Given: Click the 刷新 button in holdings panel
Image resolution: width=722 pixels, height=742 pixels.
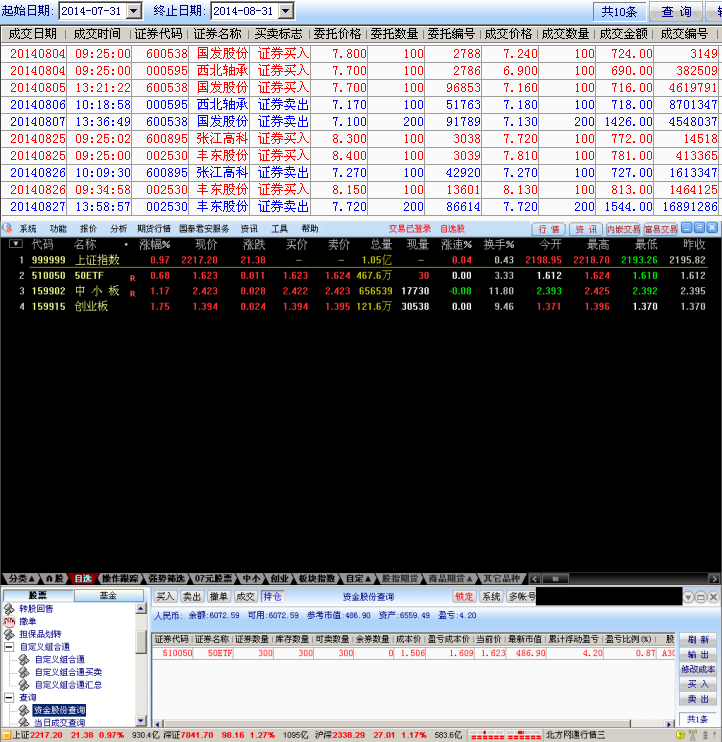Looking at the screenshot, I should [698, 639].
